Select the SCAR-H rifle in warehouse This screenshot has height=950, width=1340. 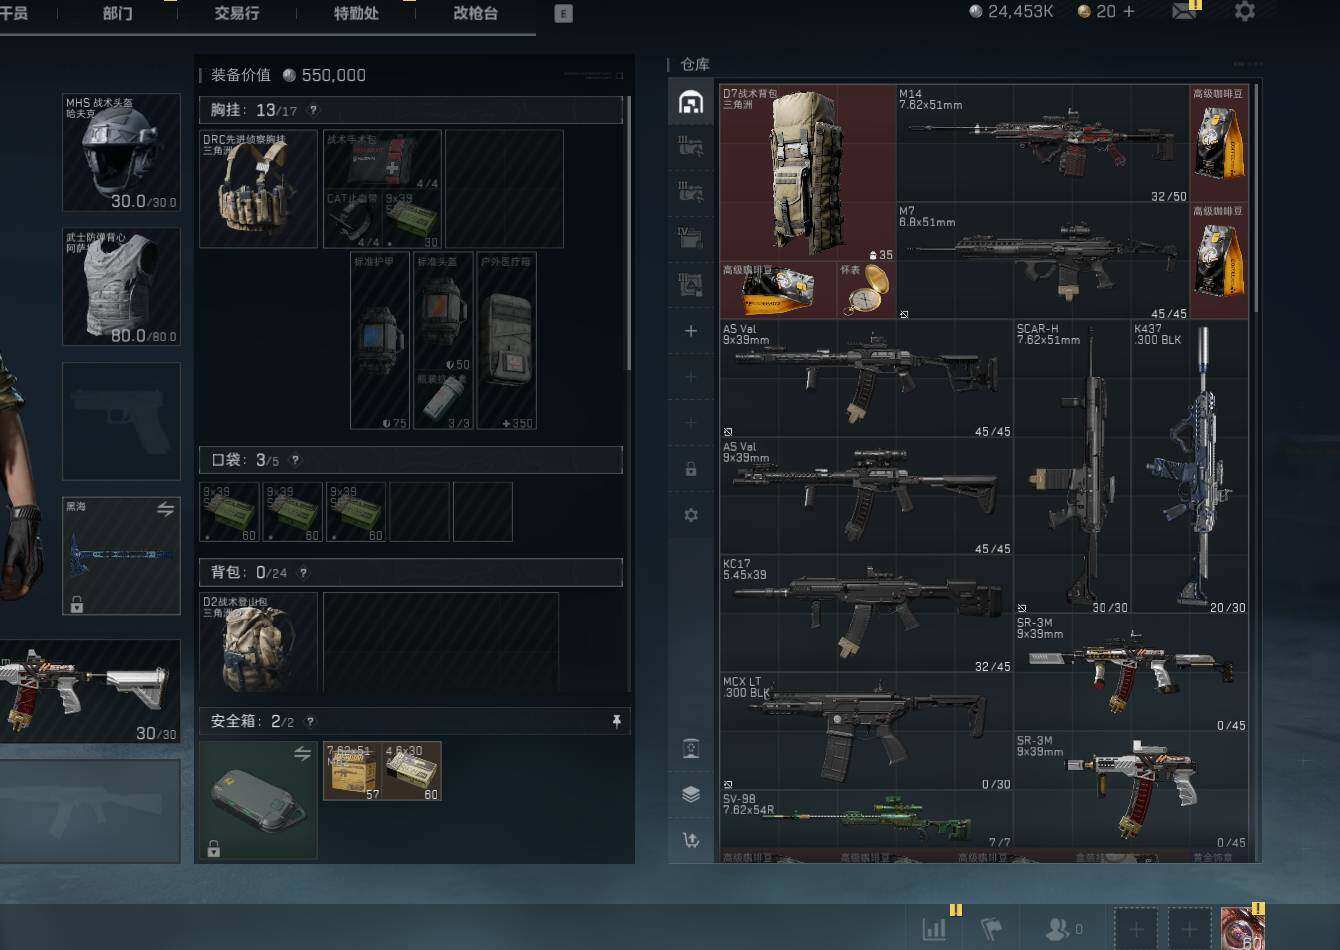pyautogui.click(x=1073, y=467)
